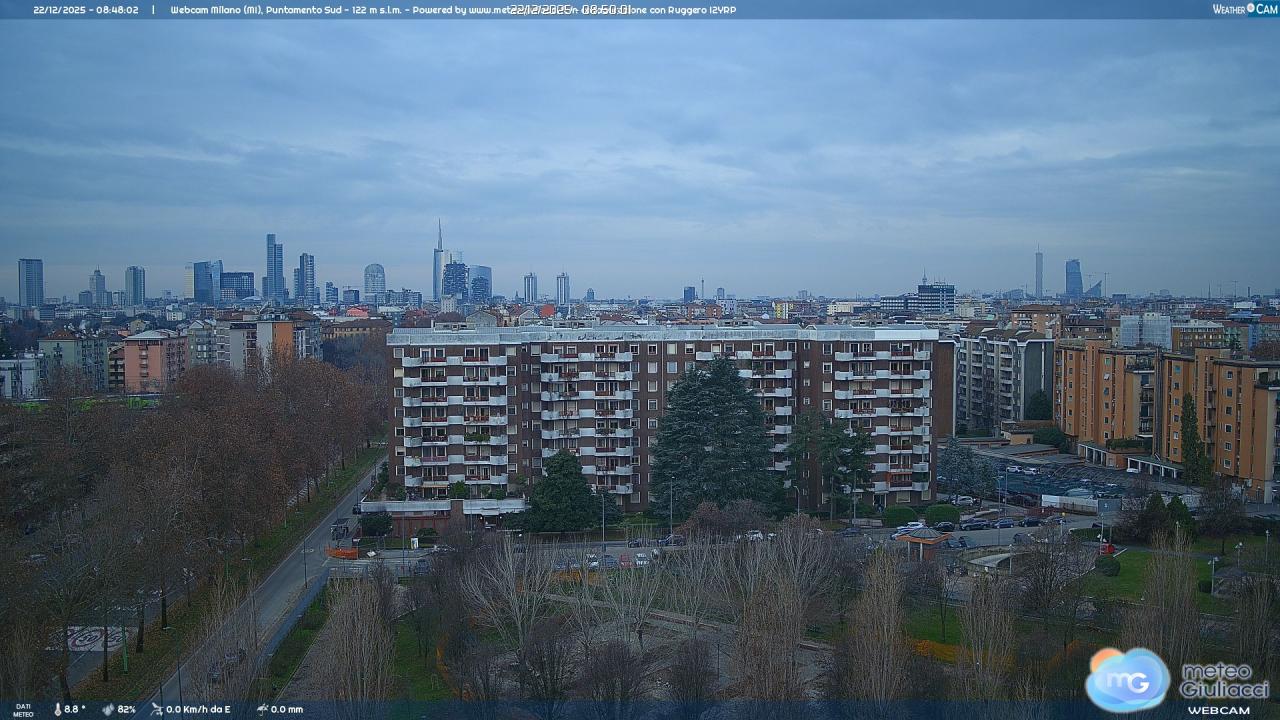Click the WEBCAM label under Giuliacci logo
Viewport: 1280px width, 720px height.
1218,710
